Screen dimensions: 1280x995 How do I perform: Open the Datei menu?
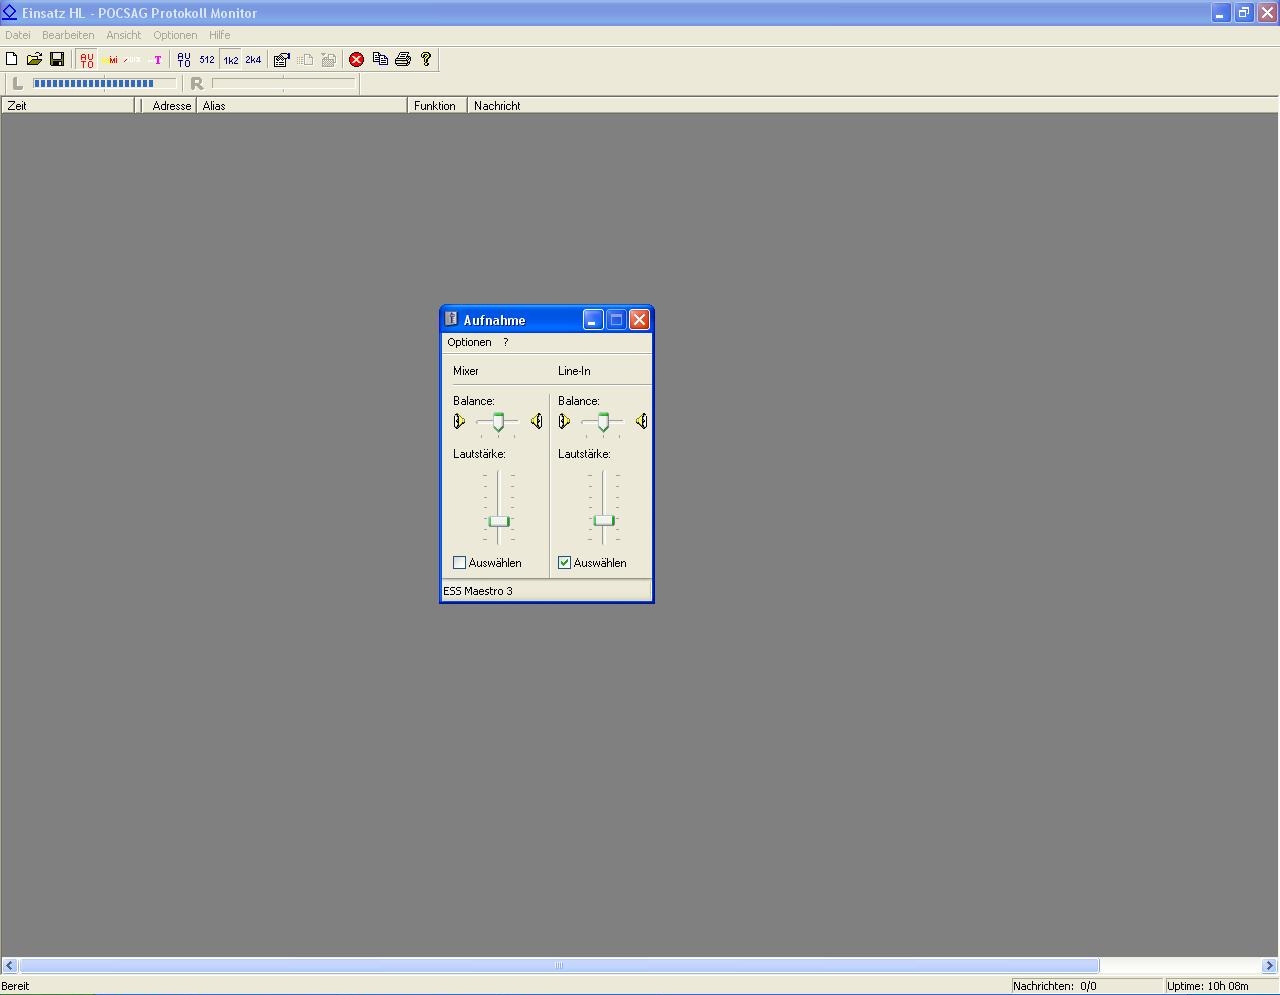click(x=18, y=35)
